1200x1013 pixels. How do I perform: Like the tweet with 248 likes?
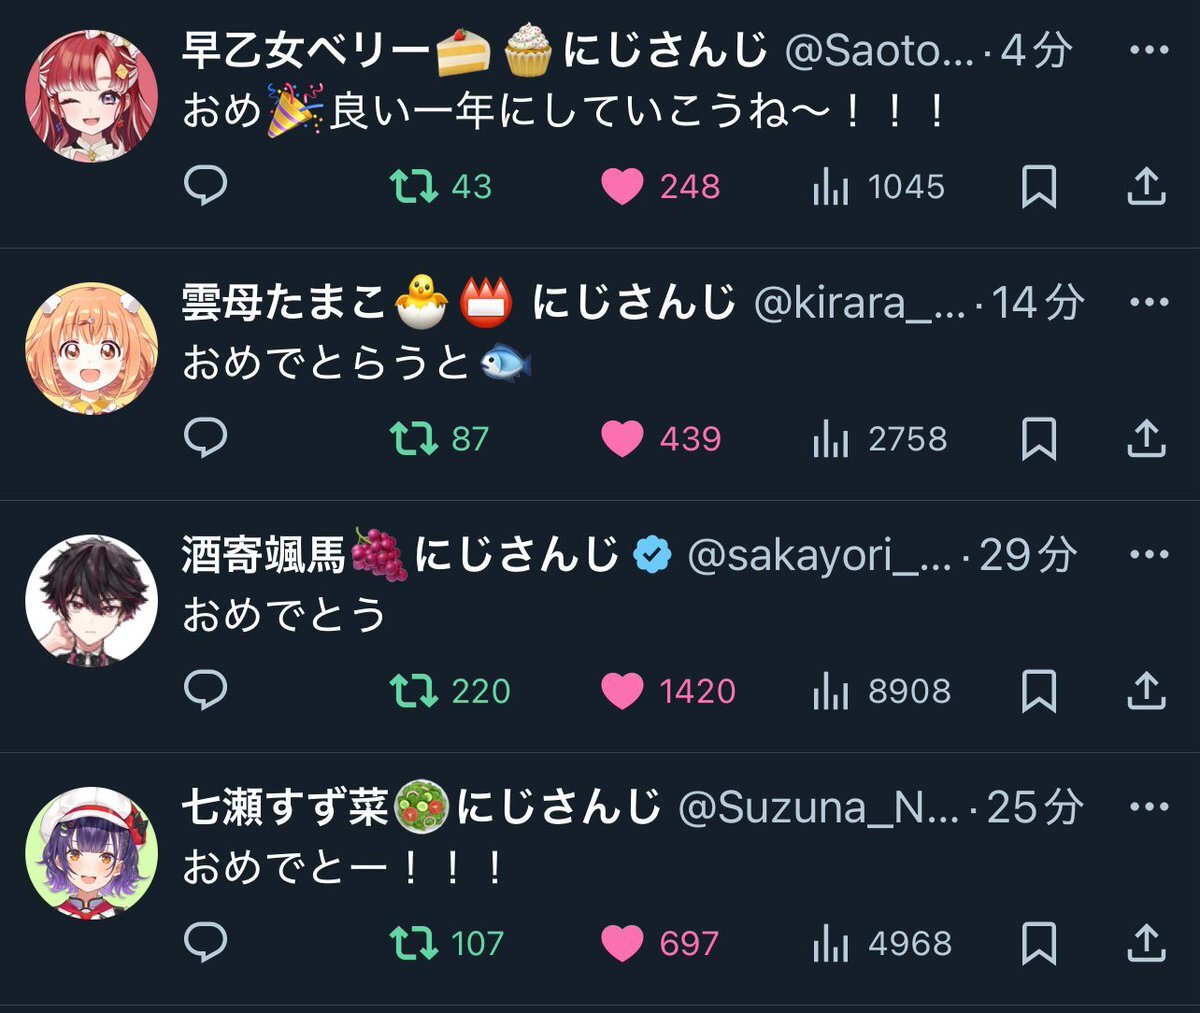click(x=660, y=186)
